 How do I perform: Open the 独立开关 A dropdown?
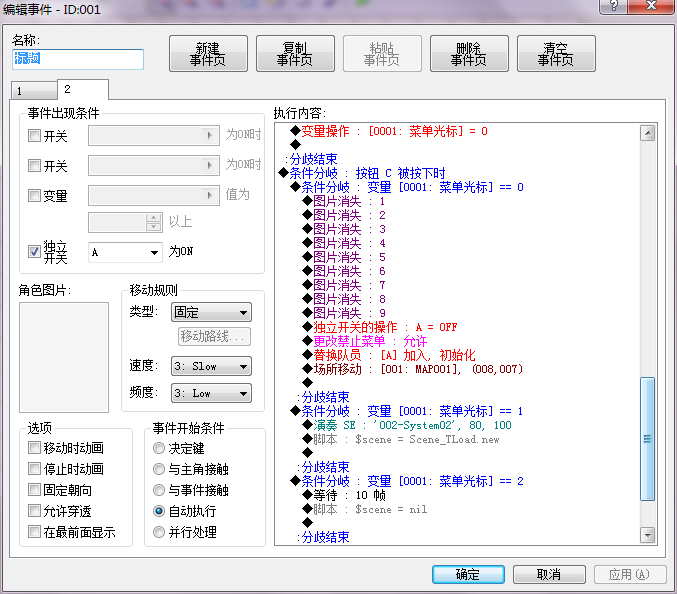point(125,252)
